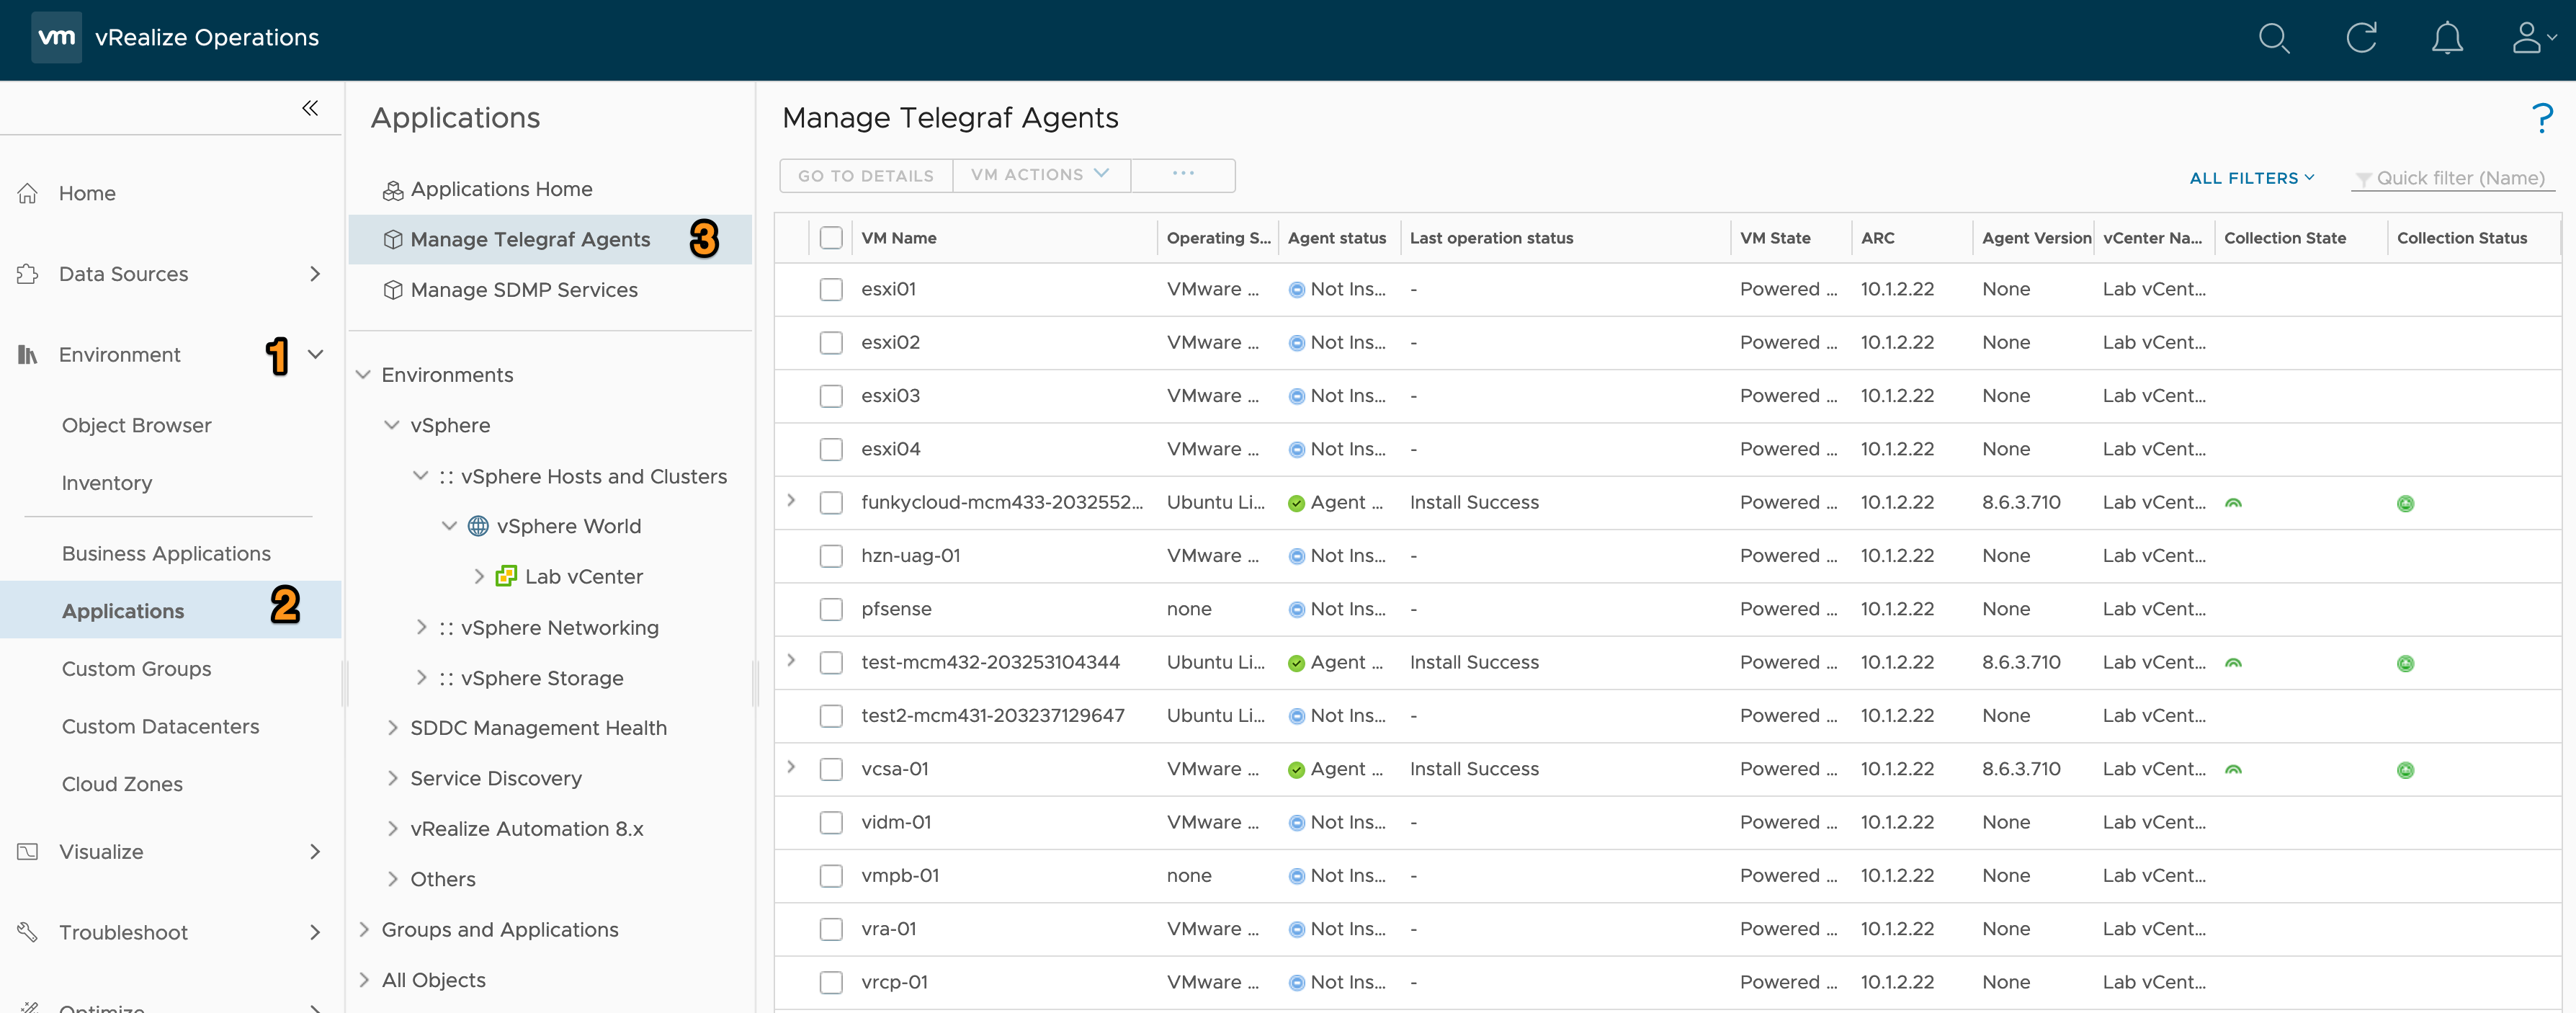Check the vidm-01 row checkbox
The height and width of the screenshot is (1013, 2576).
point(831,822)
